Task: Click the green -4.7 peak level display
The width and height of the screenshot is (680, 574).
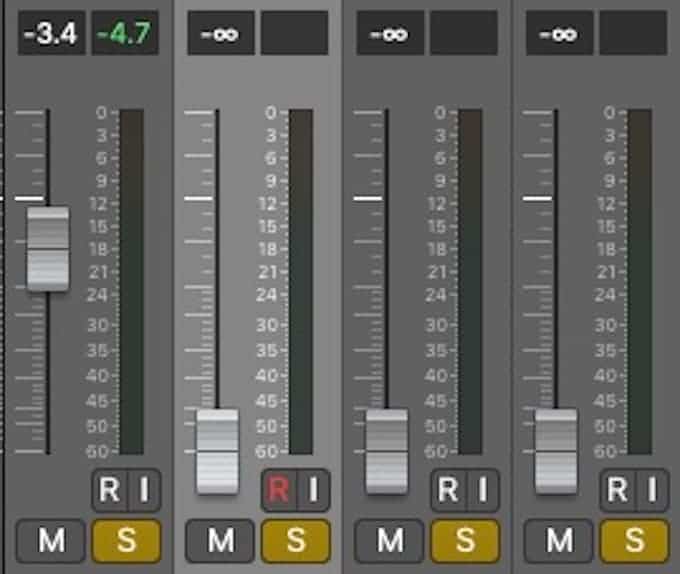Action: 125,33
